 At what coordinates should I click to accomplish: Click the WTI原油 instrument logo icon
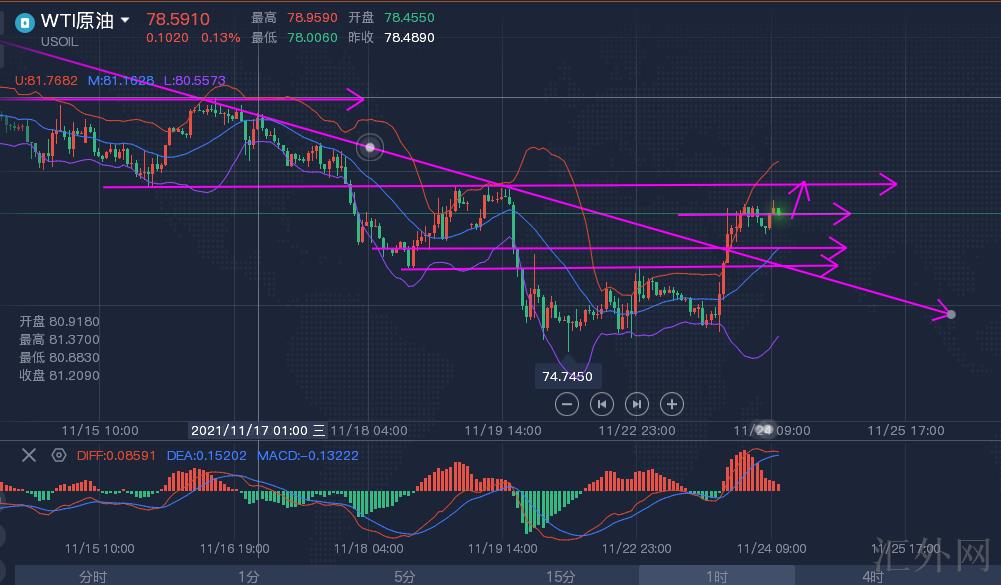pos(23,21)
